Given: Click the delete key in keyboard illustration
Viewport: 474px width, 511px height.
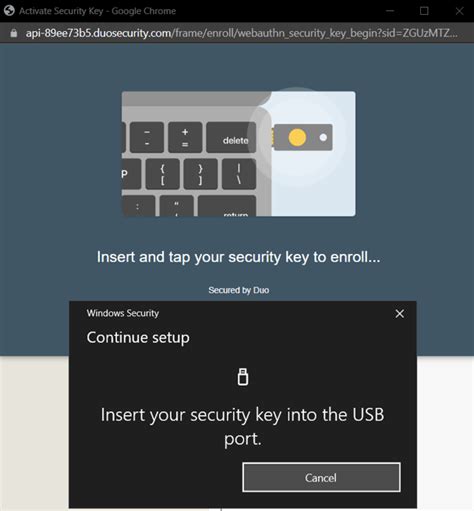Looking at the screenshot, I should [231, 137].
